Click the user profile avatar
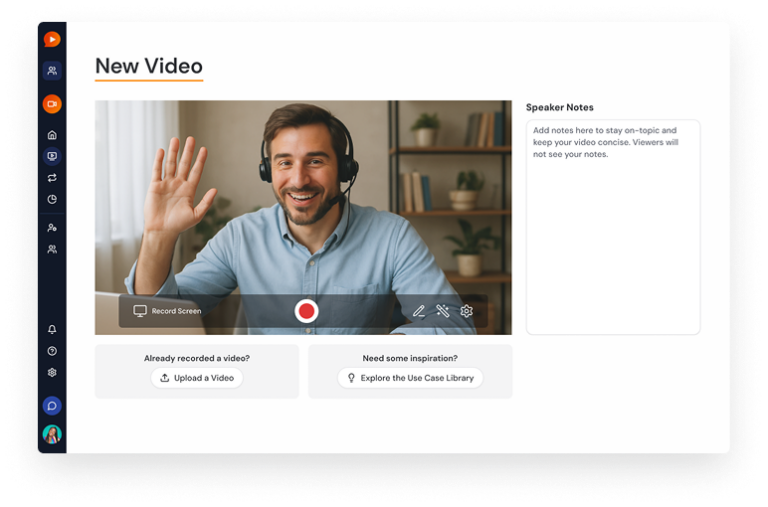This screenshot has height=507, width=768. coord(52,434)
